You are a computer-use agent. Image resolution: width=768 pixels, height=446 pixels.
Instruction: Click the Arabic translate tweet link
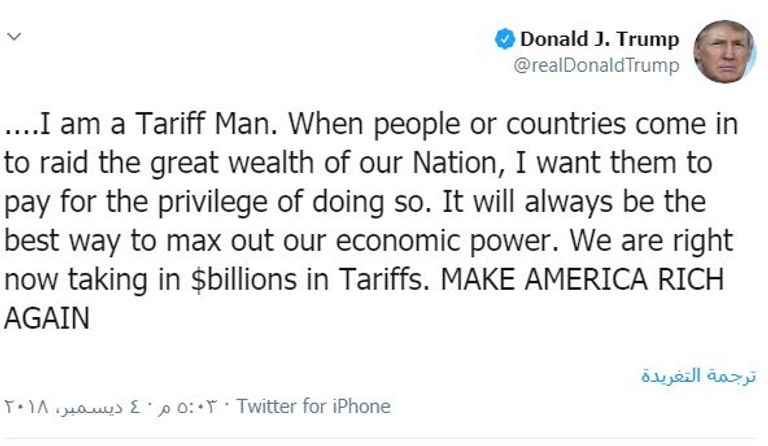tap(698, 376)
